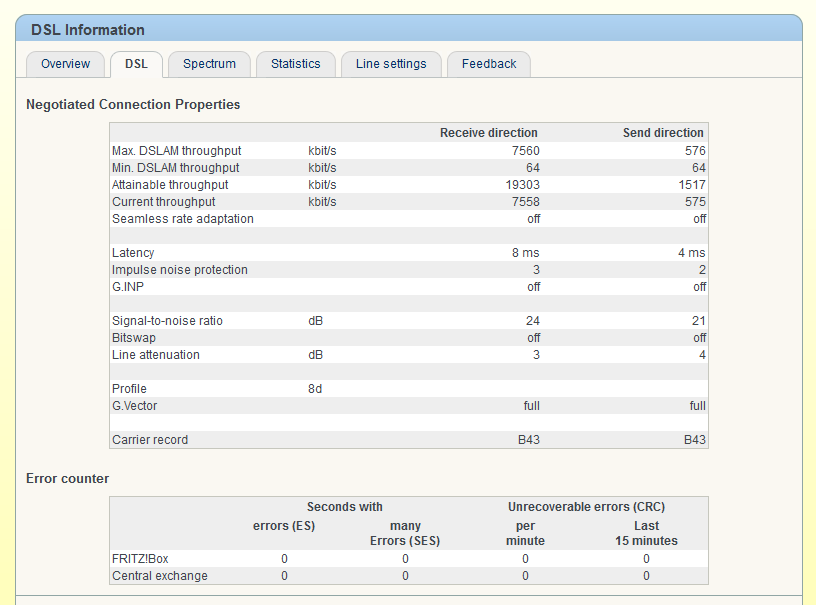The height and width of the screenshot is (605, 816).
Task: Go to the Line settings tab
Action: pos(390,64)
